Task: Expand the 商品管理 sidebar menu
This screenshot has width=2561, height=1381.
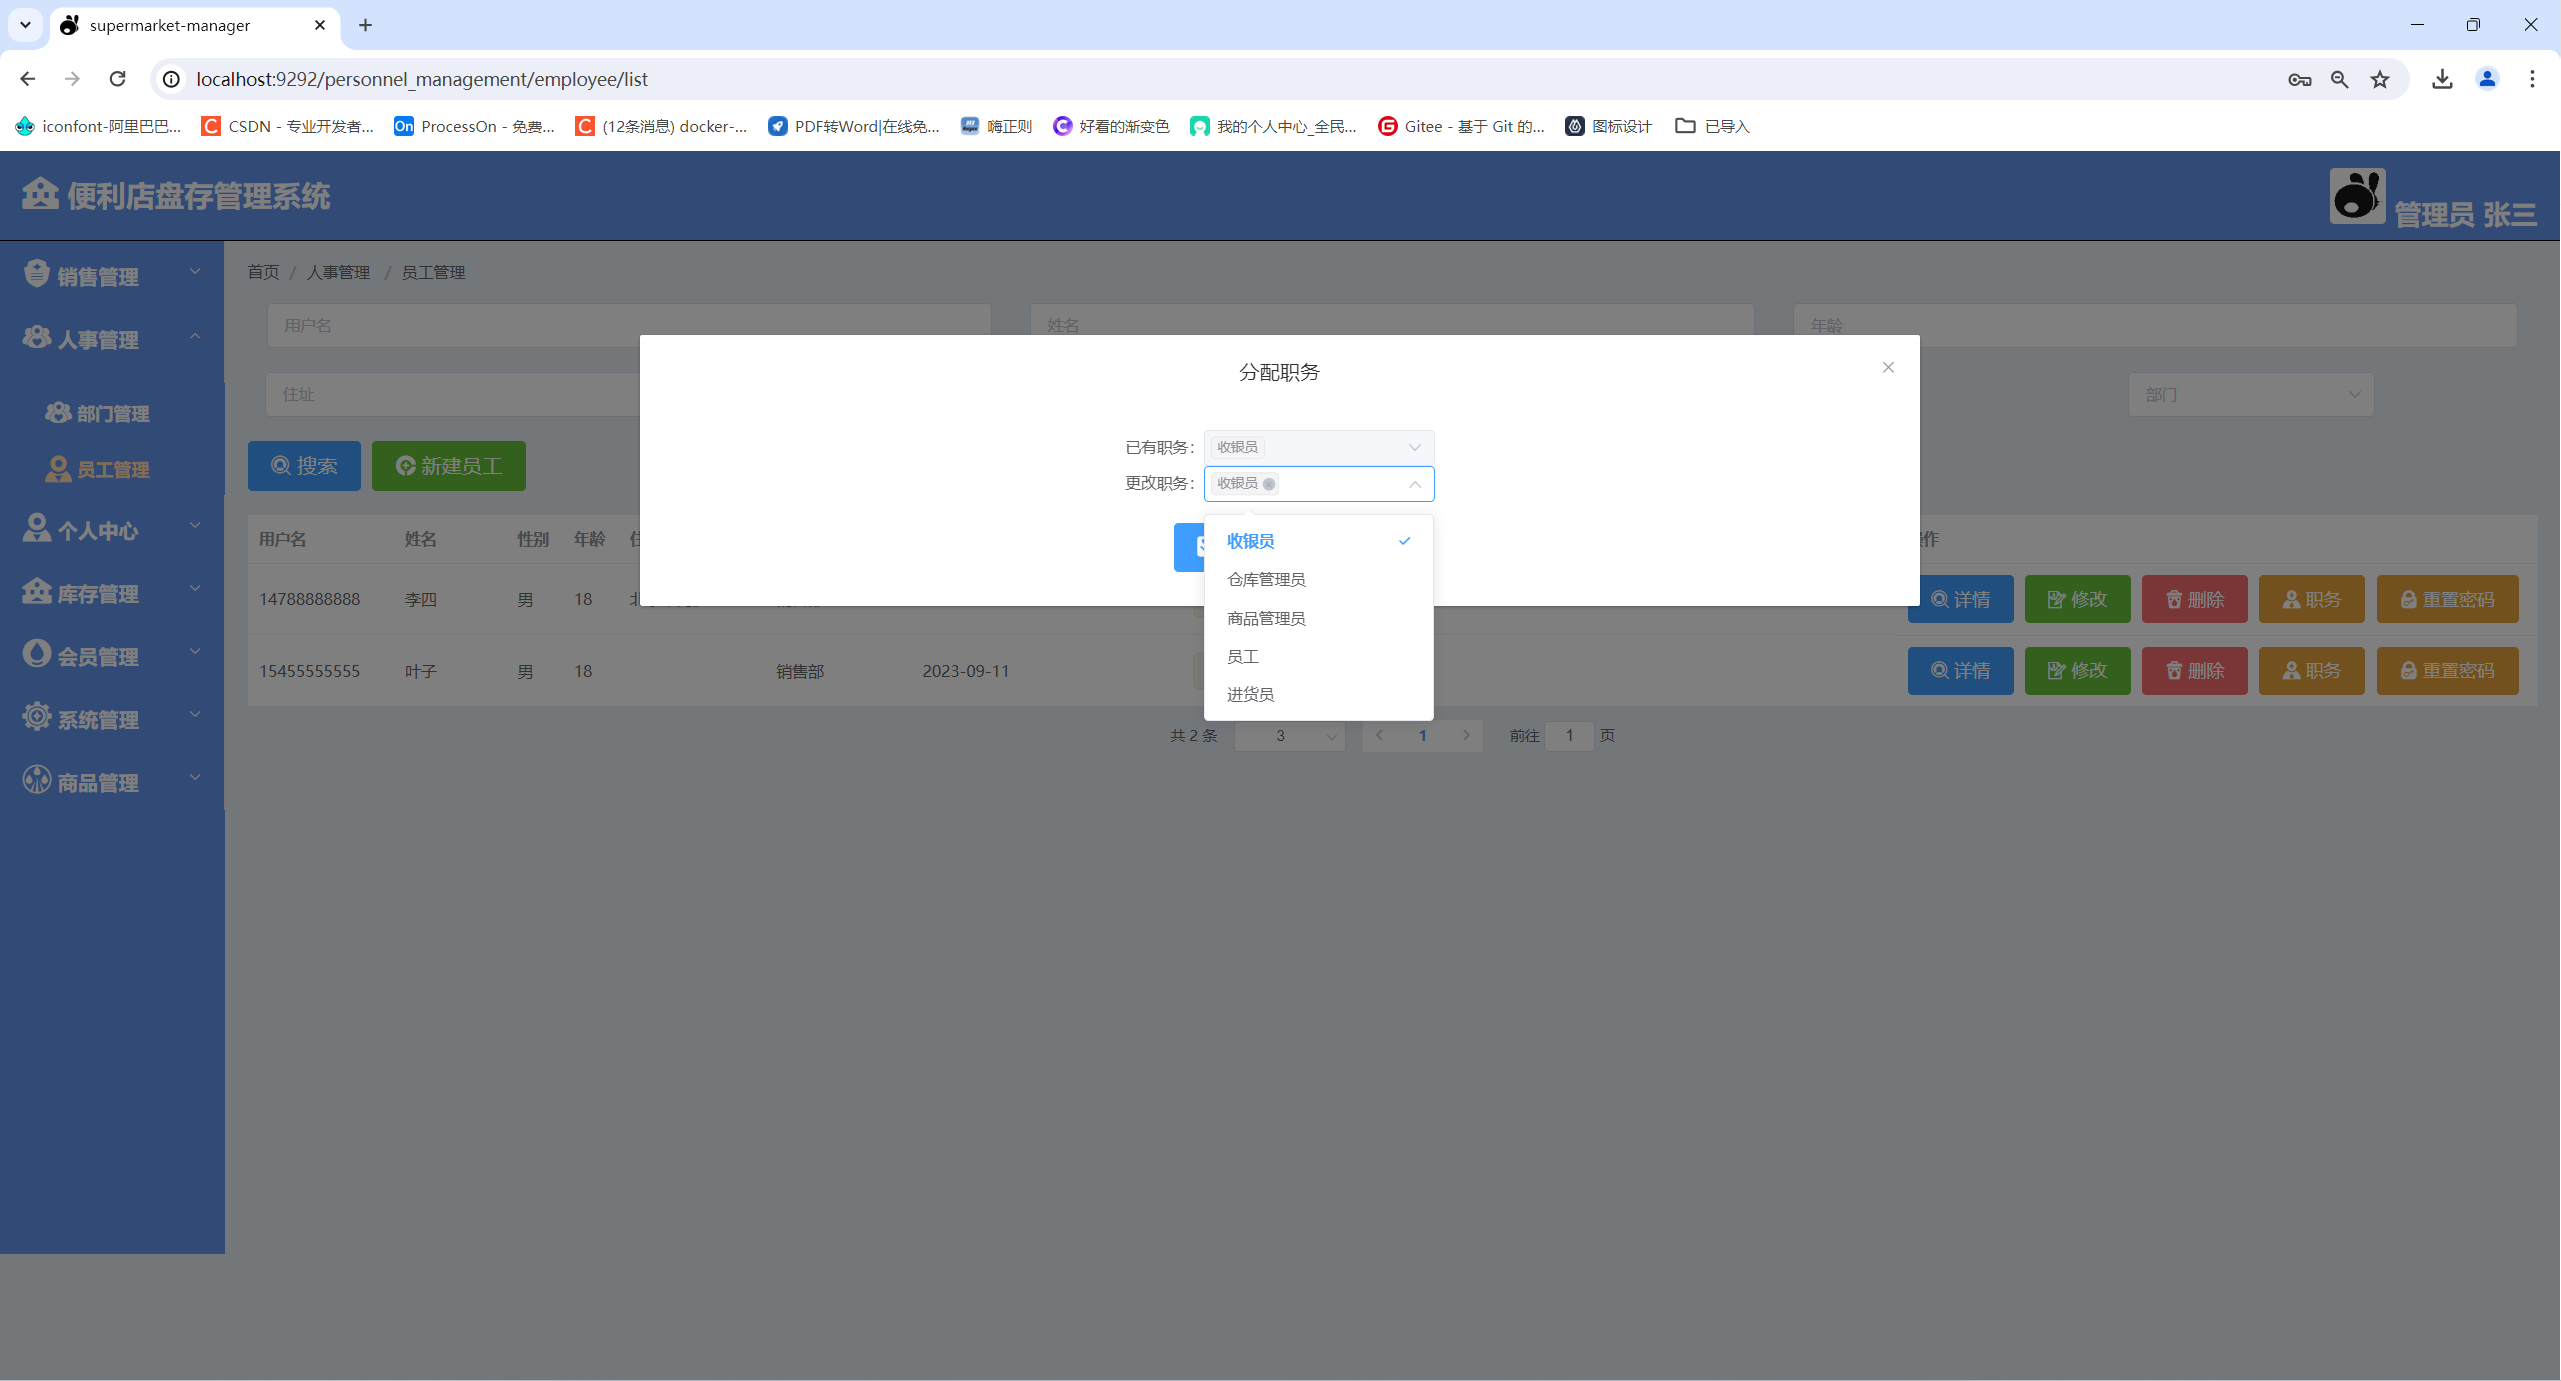Action: pos(112,781)
